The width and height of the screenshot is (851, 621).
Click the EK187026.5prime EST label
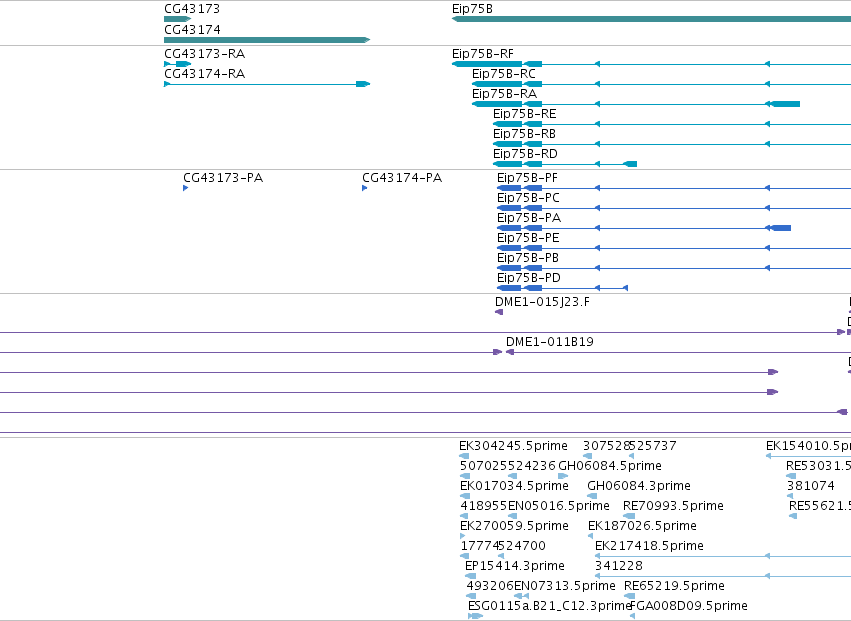coord(643,527)
